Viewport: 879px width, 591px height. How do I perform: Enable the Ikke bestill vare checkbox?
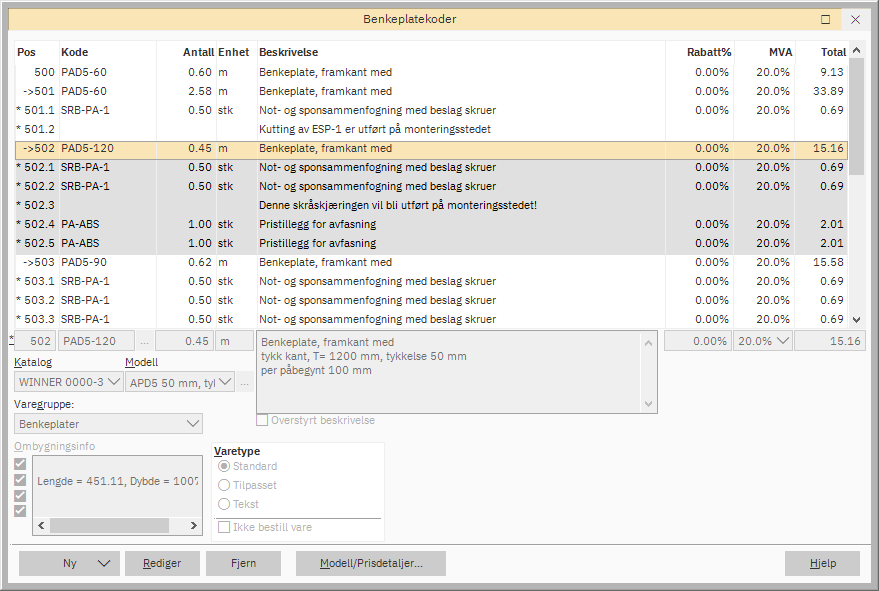pyautogui.click(x=225, y=527)
